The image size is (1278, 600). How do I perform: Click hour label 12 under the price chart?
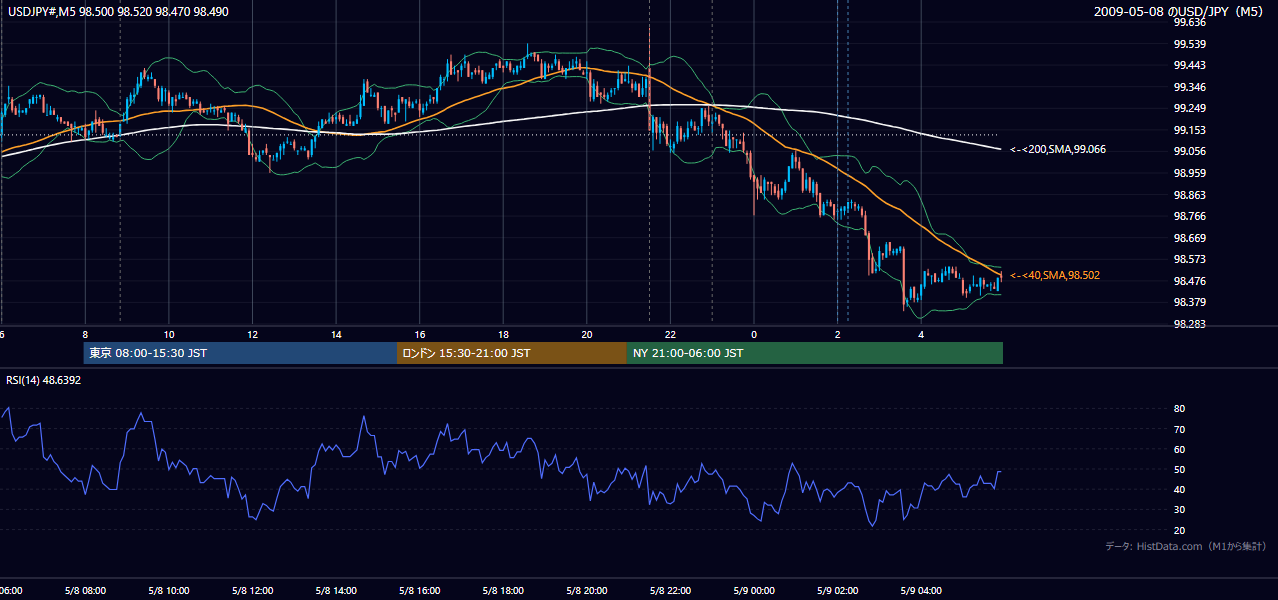[252, 334]
